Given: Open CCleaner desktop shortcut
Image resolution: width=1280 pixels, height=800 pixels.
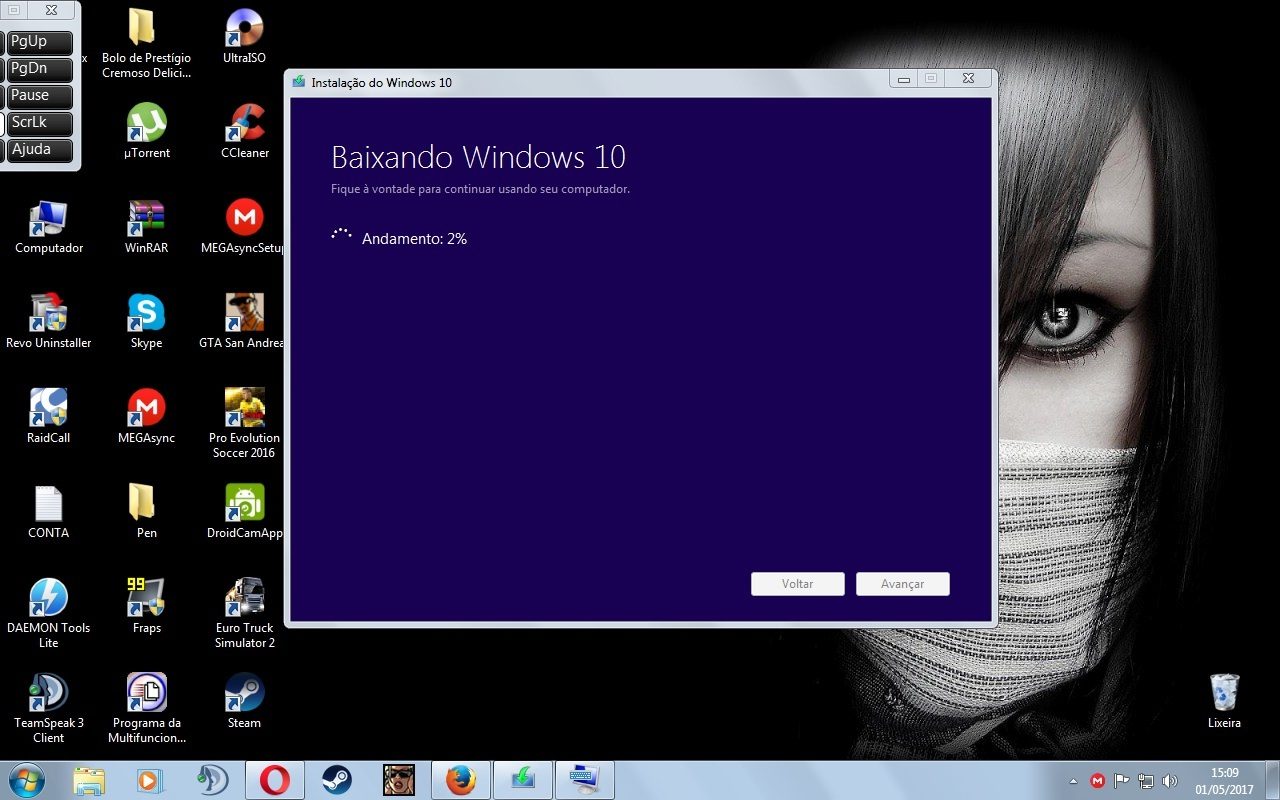Looking at the screenshot, I should coord(244,131).
